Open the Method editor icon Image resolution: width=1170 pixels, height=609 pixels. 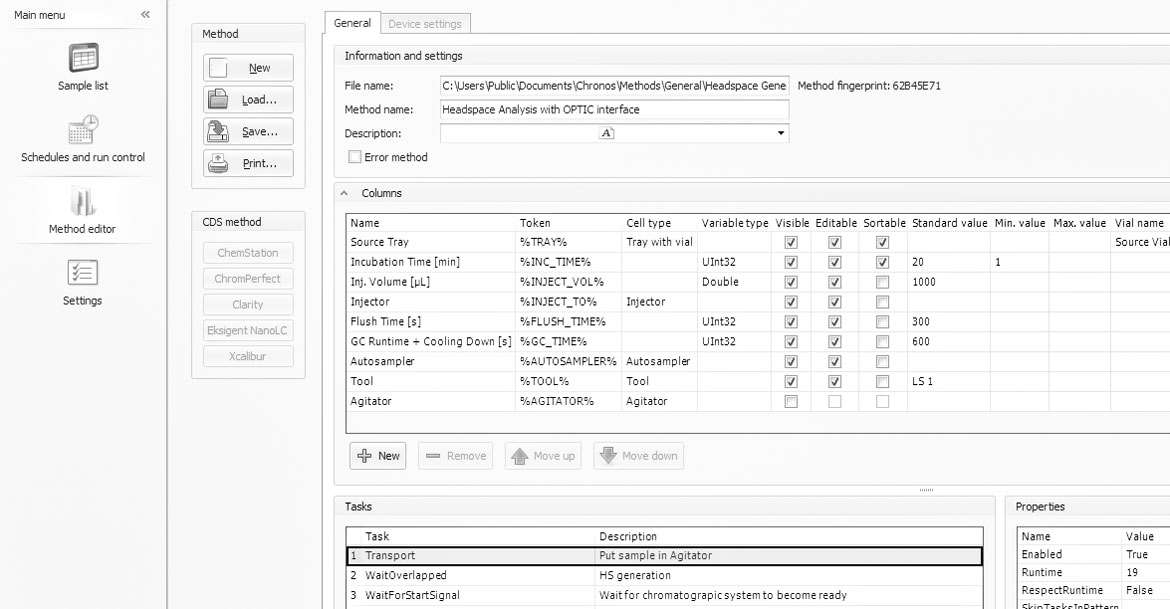(83, 202)
